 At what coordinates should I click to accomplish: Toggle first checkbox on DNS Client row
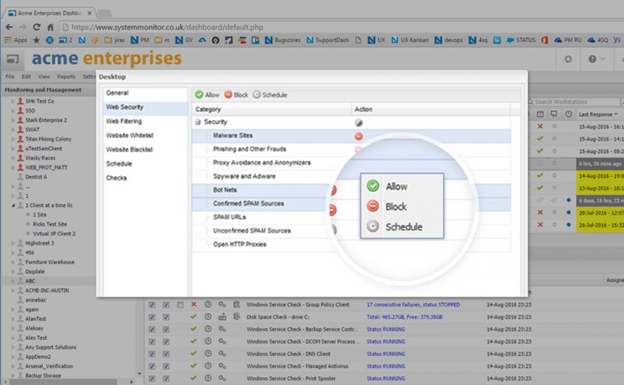pyautogui.click(x=152, y=354)
